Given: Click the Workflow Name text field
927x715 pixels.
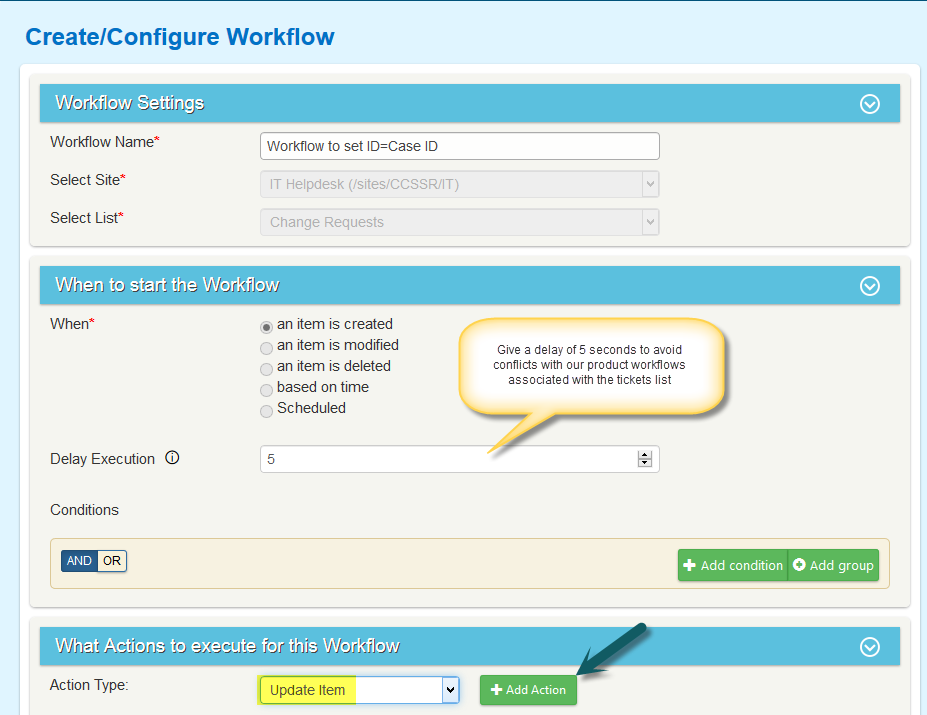Looking at the screenshot, I should [x=459, y=146].
